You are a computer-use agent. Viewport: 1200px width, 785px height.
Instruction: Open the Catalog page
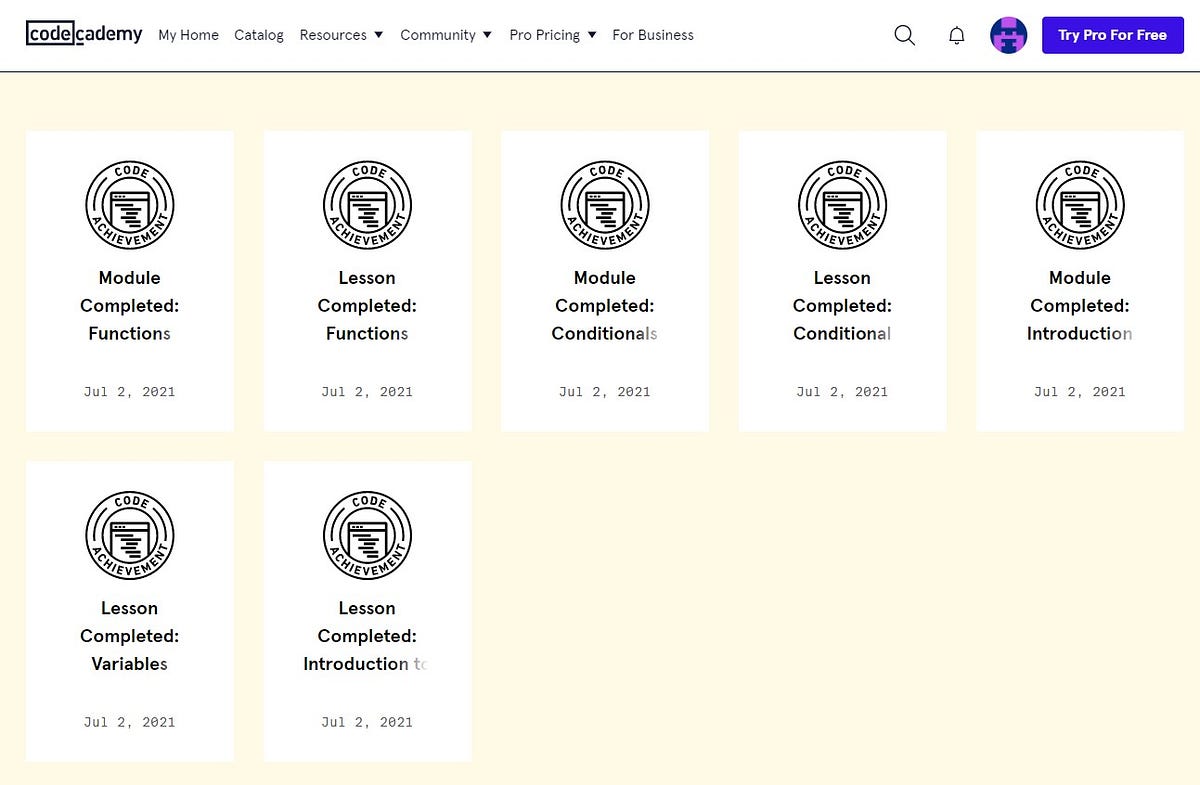coord(259,35)
